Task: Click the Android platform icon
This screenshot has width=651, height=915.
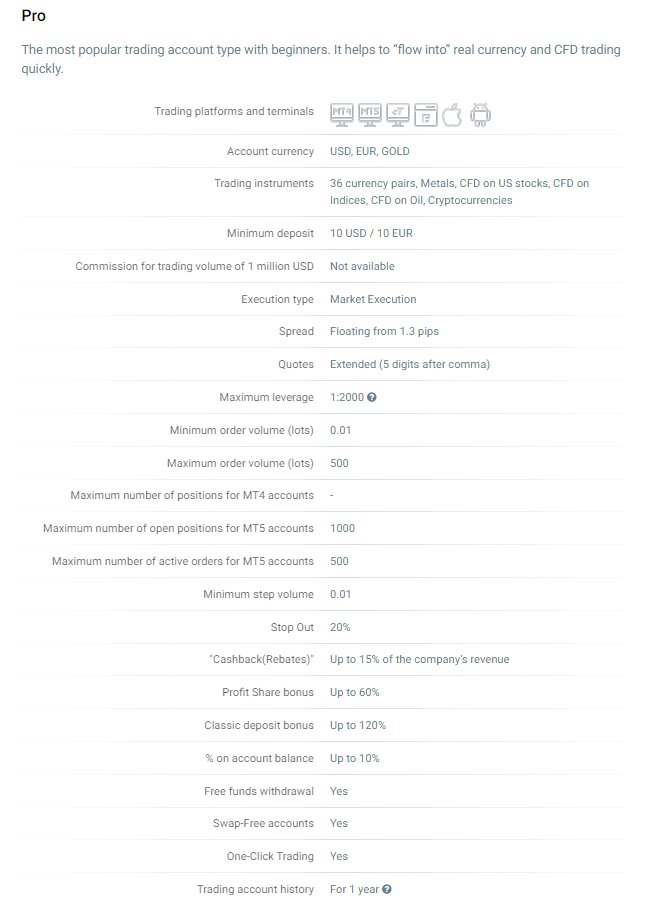Action: coord(481,115)
